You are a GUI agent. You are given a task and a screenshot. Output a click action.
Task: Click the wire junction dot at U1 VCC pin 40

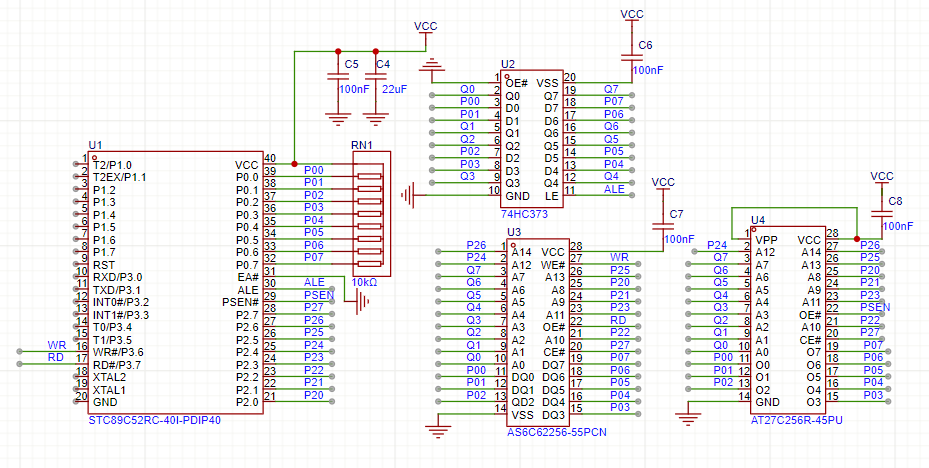294,164
